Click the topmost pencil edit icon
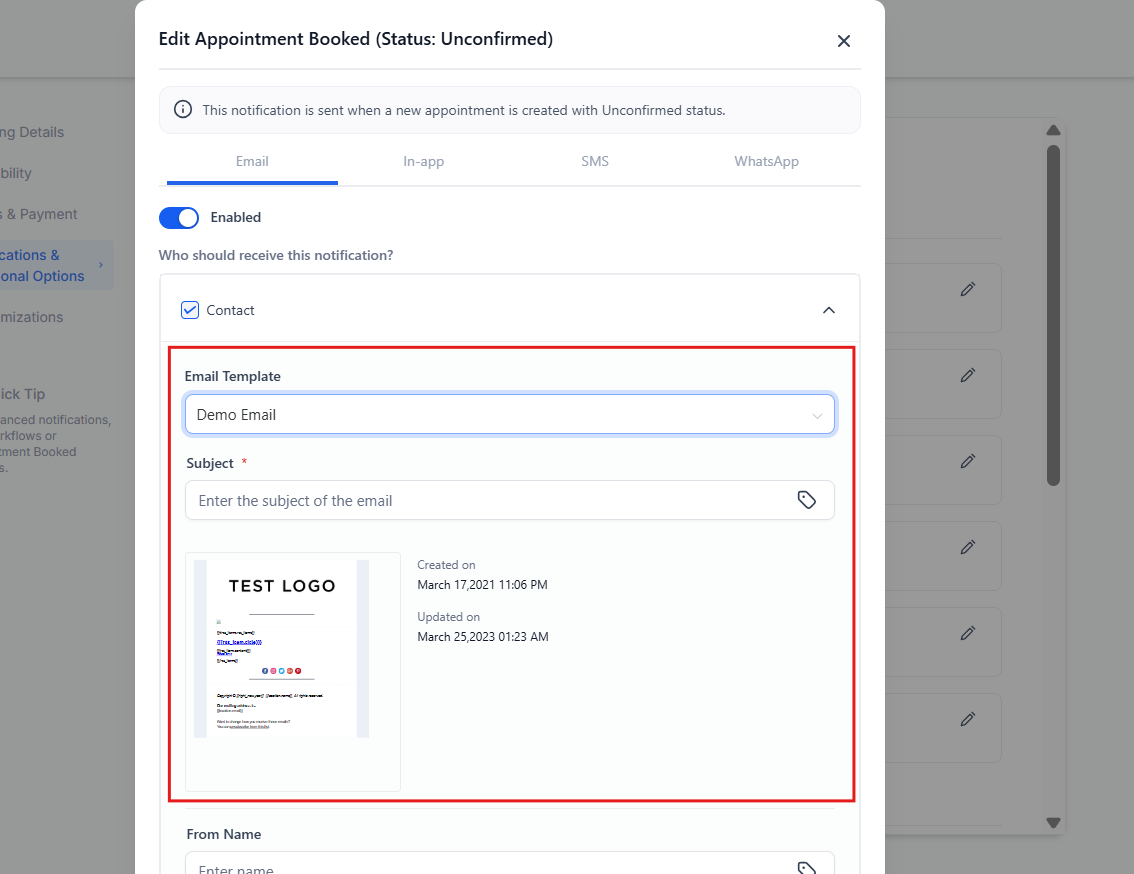The height and width of the screenshot is (874, 1134). [967, 289]
